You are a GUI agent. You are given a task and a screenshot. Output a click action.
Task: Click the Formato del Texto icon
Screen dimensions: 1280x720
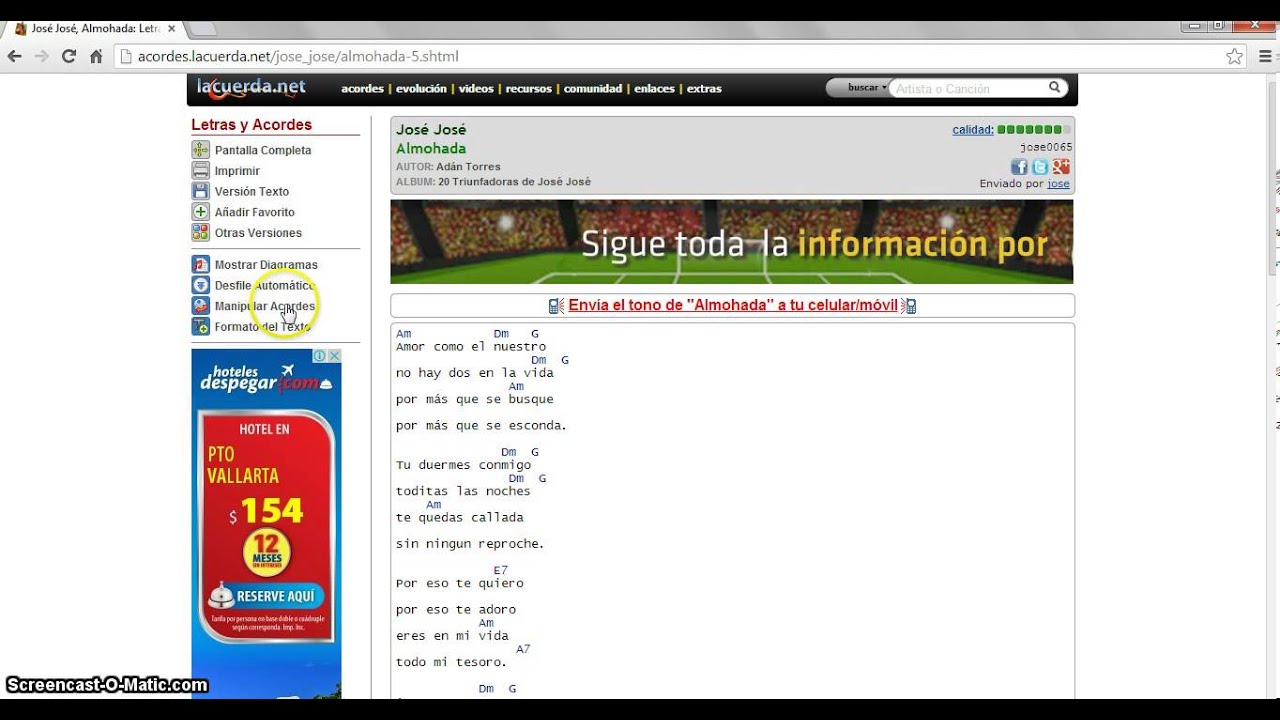[x=200, y=327]
